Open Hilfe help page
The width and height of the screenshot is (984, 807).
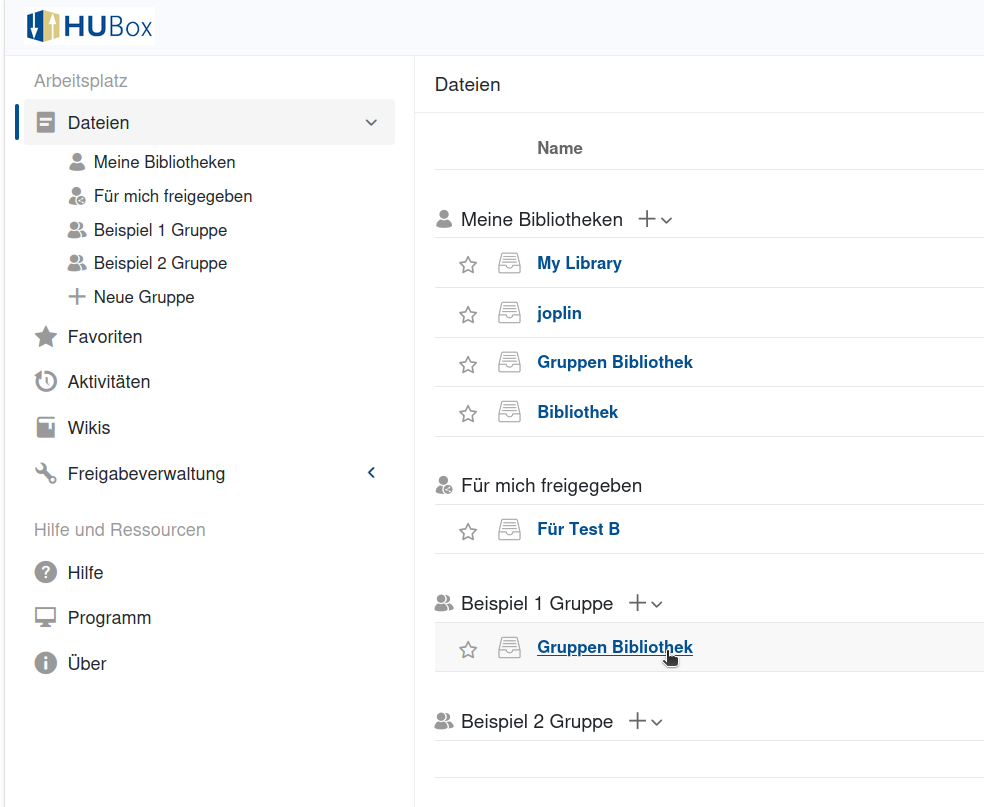click(85, 573)
